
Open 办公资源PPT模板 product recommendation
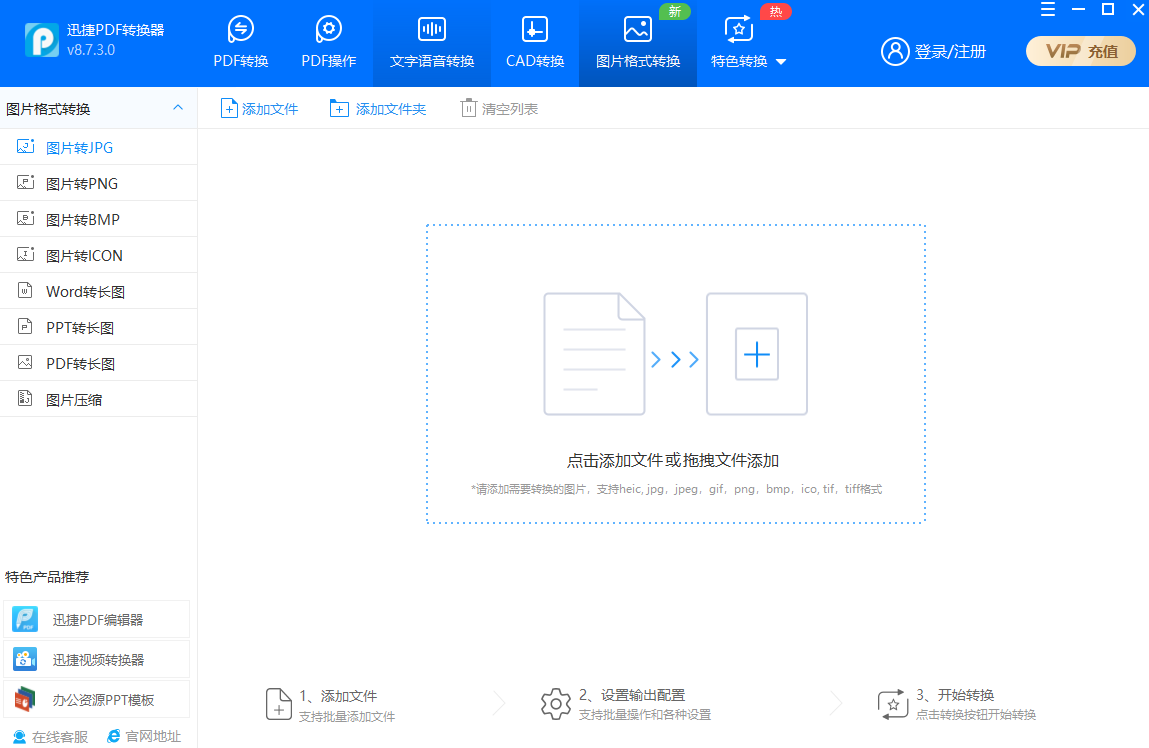(x=97, y=700)
